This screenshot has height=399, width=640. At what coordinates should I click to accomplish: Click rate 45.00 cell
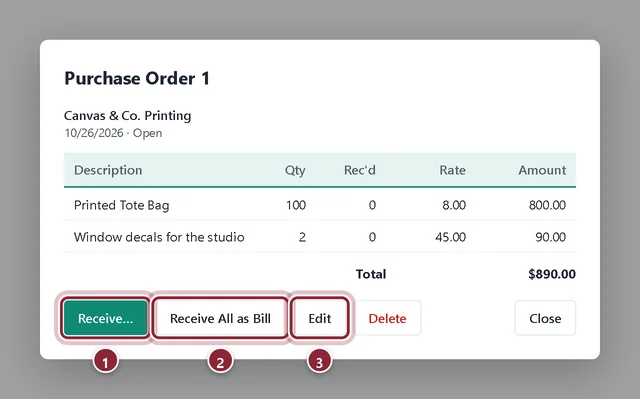point(450,237)
